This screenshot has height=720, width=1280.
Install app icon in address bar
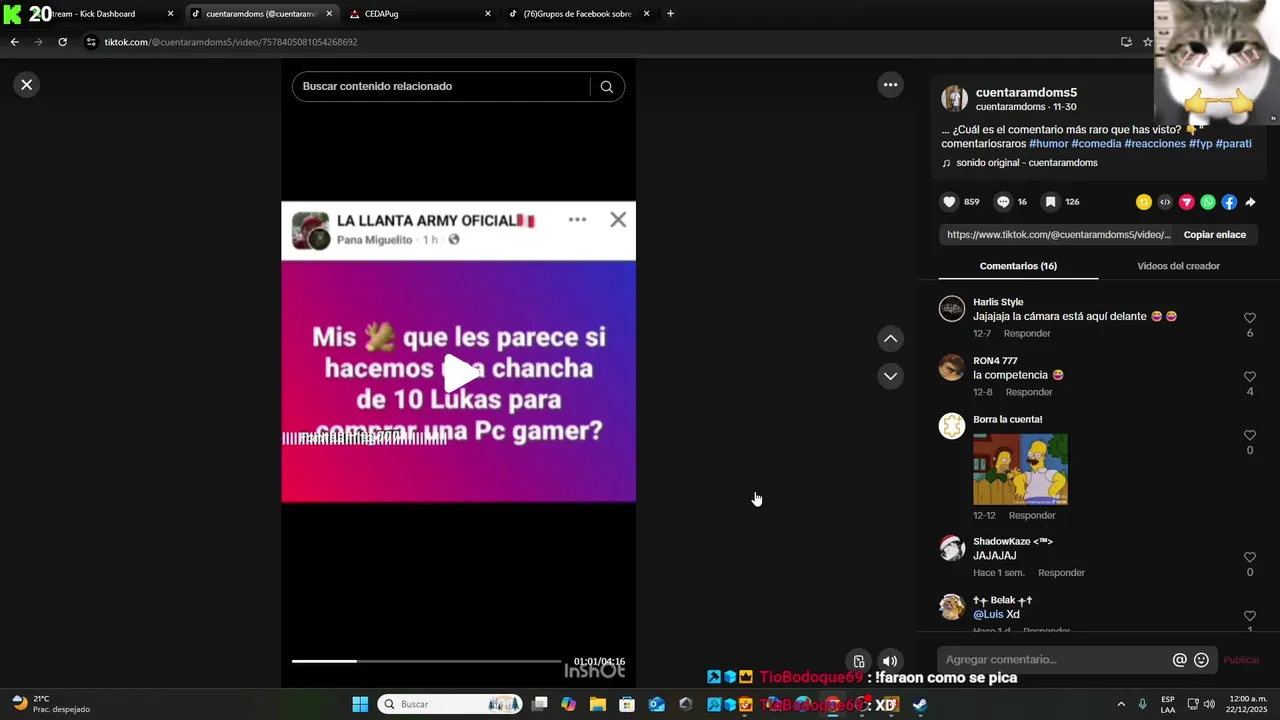1126,42
